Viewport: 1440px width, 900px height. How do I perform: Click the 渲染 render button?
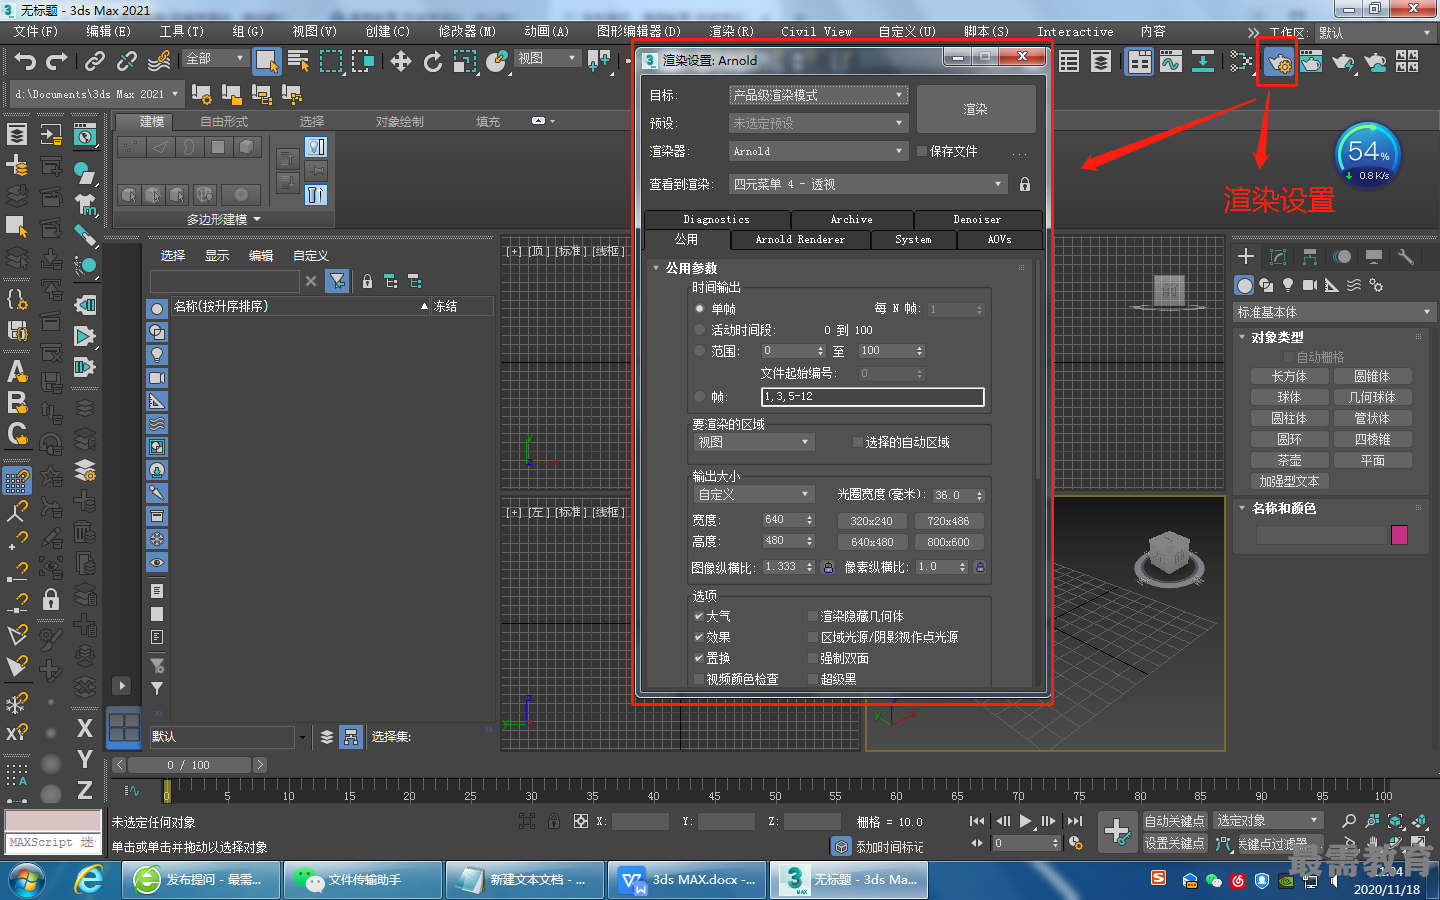click(976, 109)
